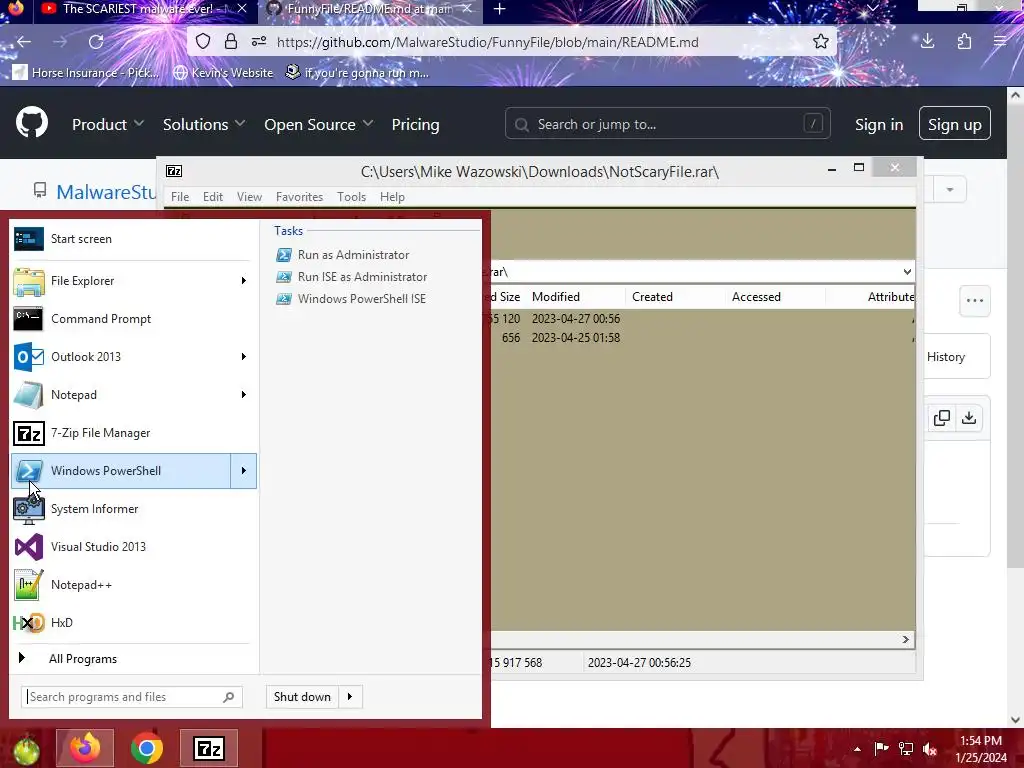
Task: Focus the Search programs and files box
Action: [x=131, y=697]
